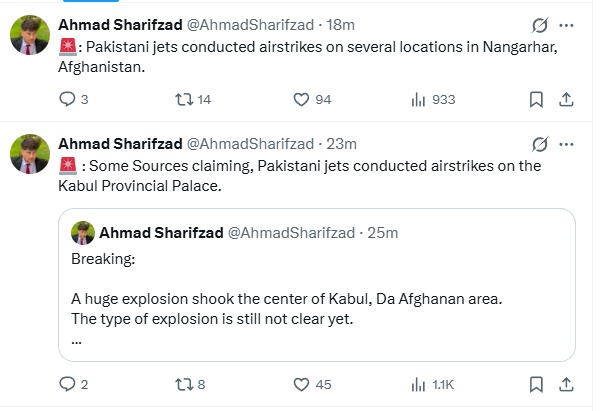View analytics showing 1.1K views
Screen dimensions: 602x411
pos(418,384)
